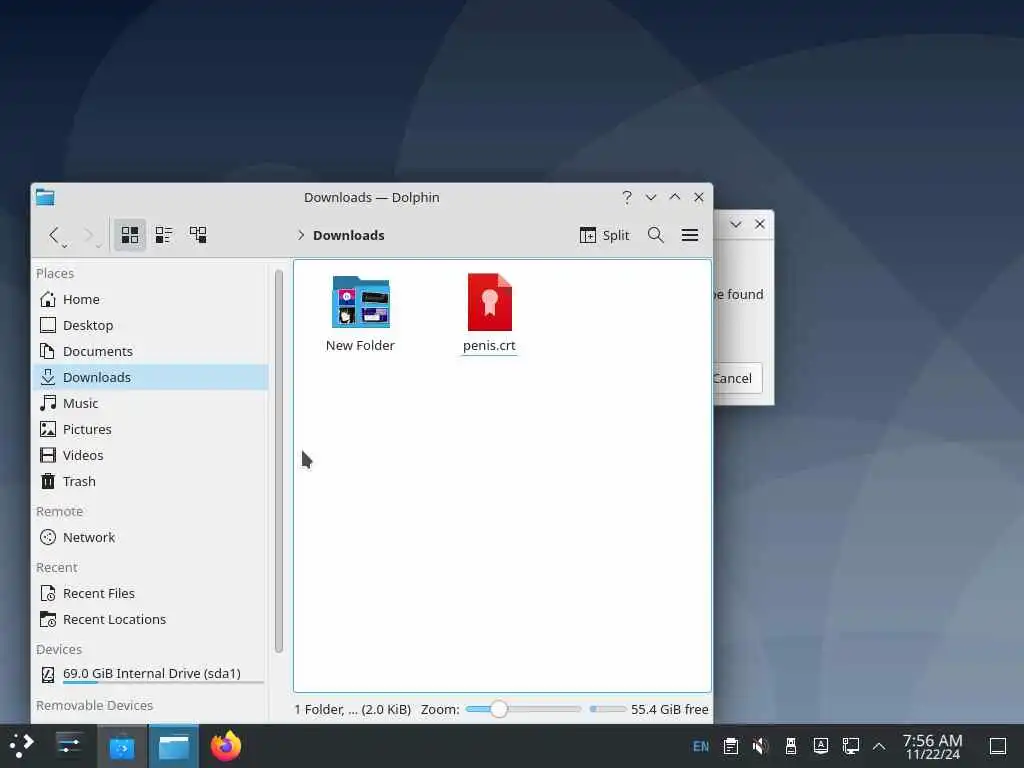Open the KDE application launcher
Viewport: 1024px width, 768px height.
(x=22, y=746)
